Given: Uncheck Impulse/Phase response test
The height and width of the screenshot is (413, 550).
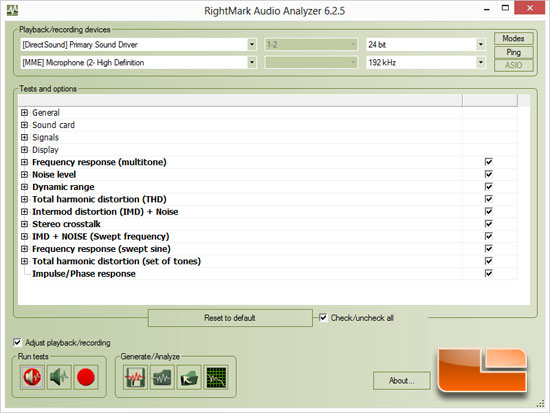Looking at the screenshot, I should tap(489, 273).
